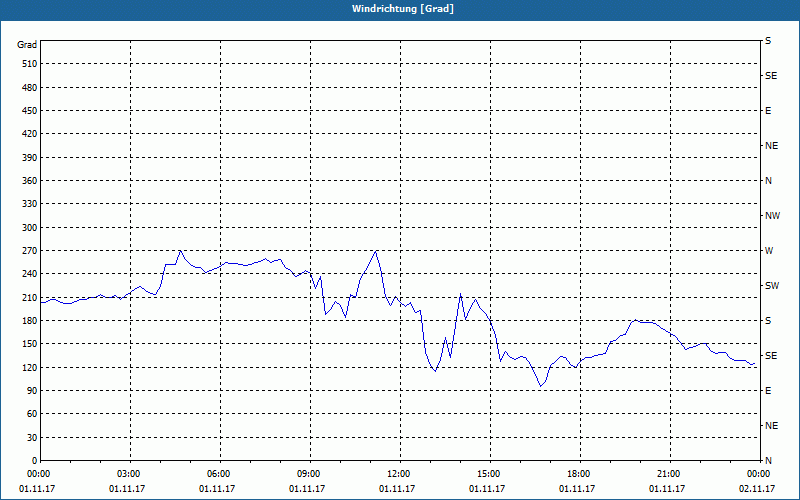Click the 'E' compass label beside 90 gridline
Viewport: 800px width, 500px height.
[768, 391]
